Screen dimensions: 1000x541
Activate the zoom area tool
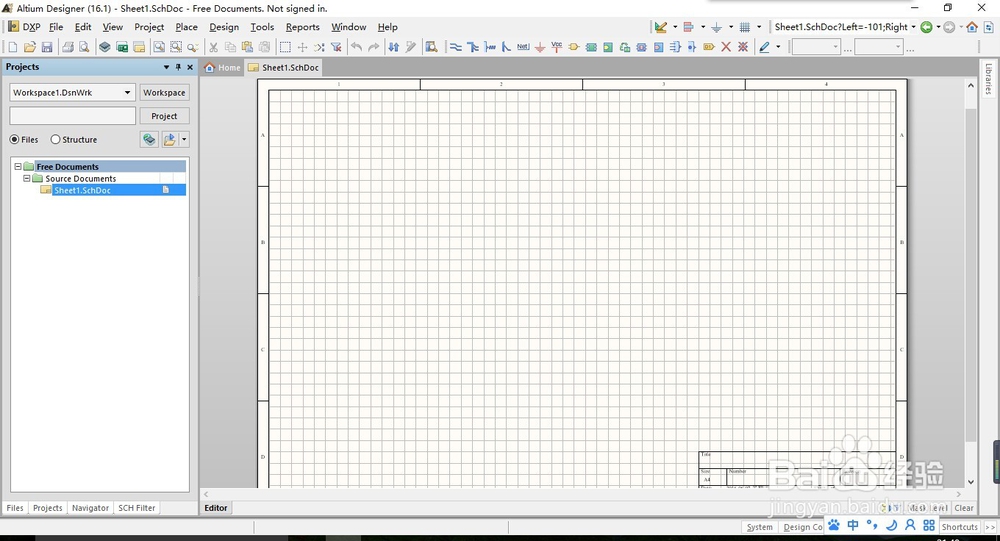click(x=175, y=47)
